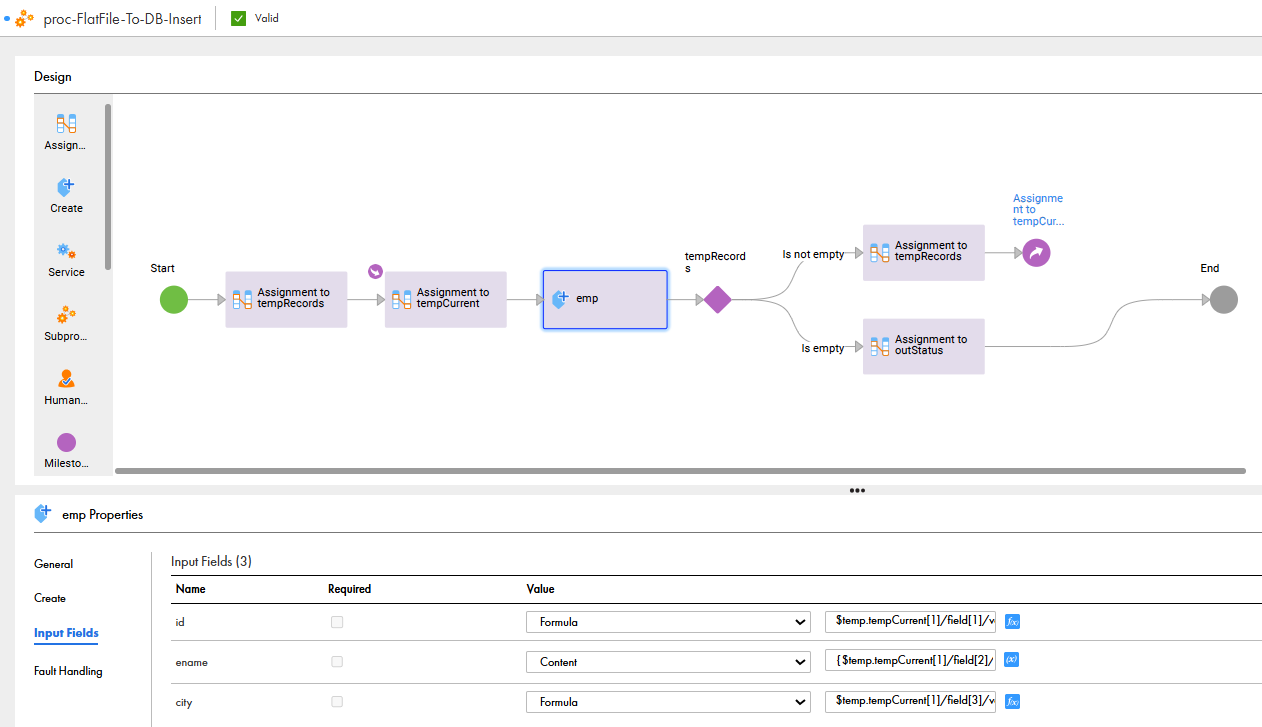Select the Human Task icon in palette
Viewport: 1262px width, 727px height.
(x=66, y=379)
